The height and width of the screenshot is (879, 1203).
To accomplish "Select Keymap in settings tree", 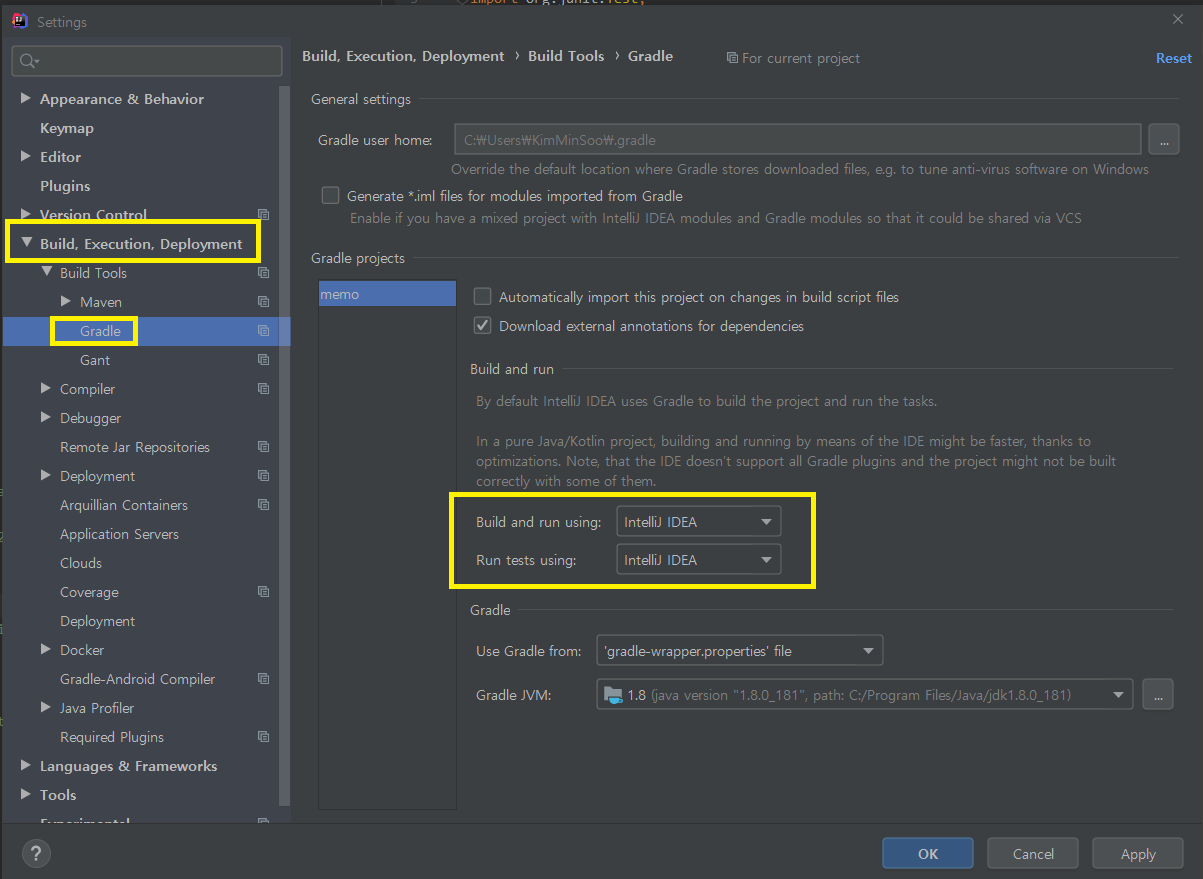I will (x=67, y=128).
